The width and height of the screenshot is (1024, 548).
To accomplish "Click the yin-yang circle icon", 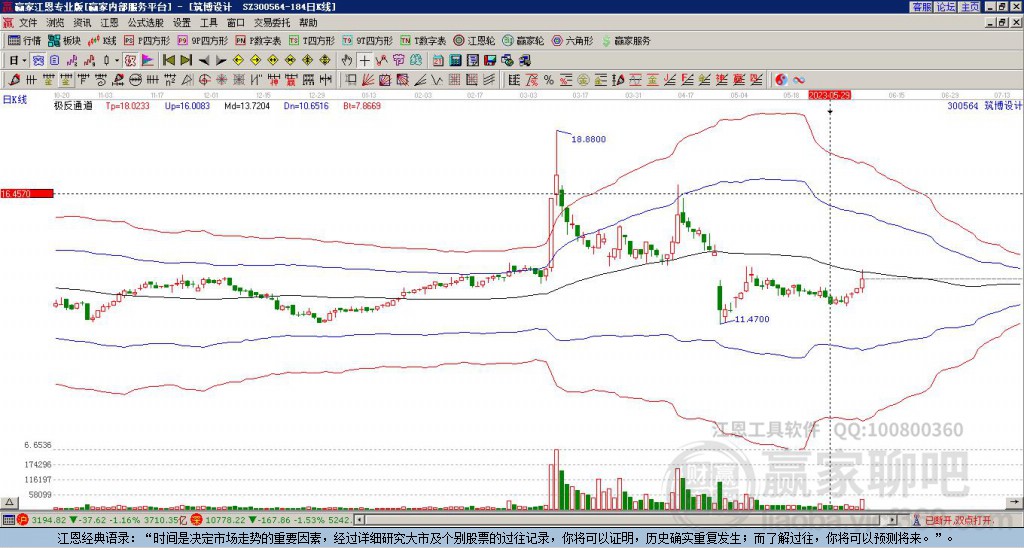I will tap(781, 80).
